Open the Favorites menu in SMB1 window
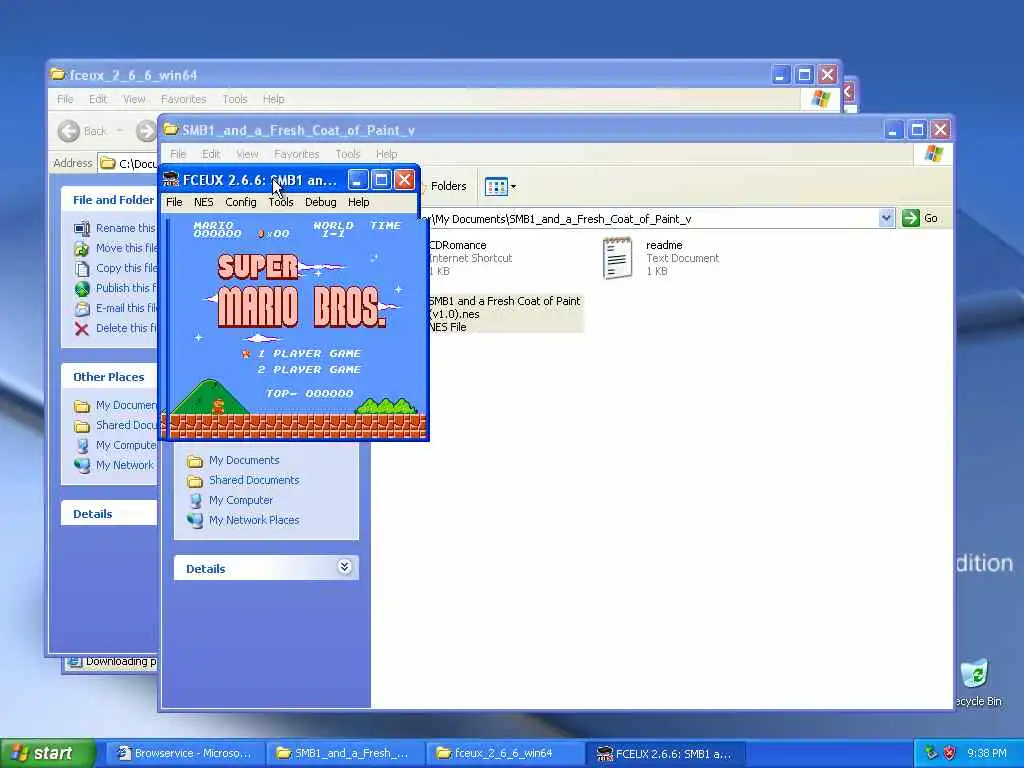 tap(296, 154)
